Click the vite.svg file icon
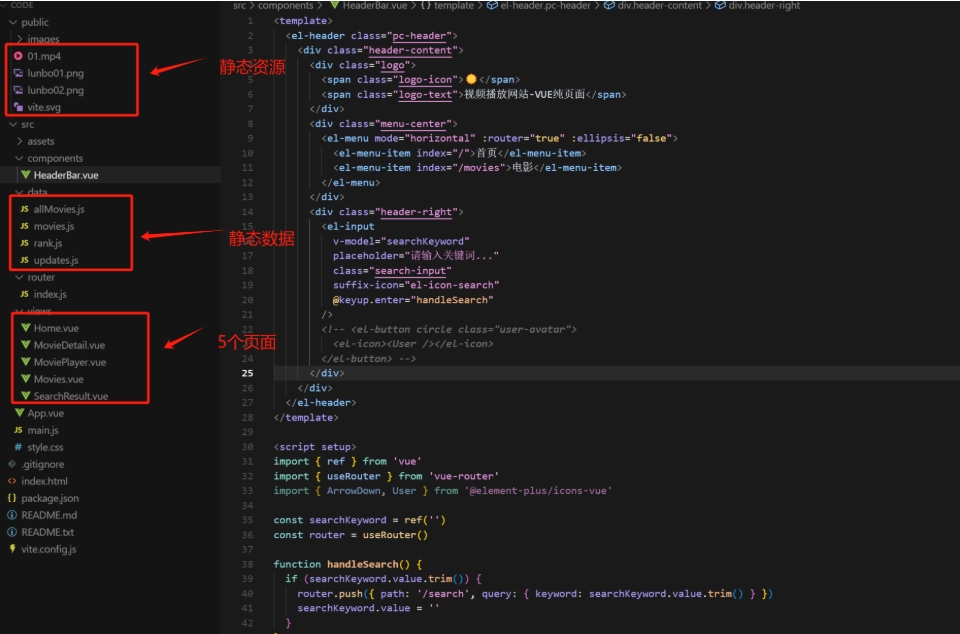Screen dimensions: 960x634 click(19, 107)
